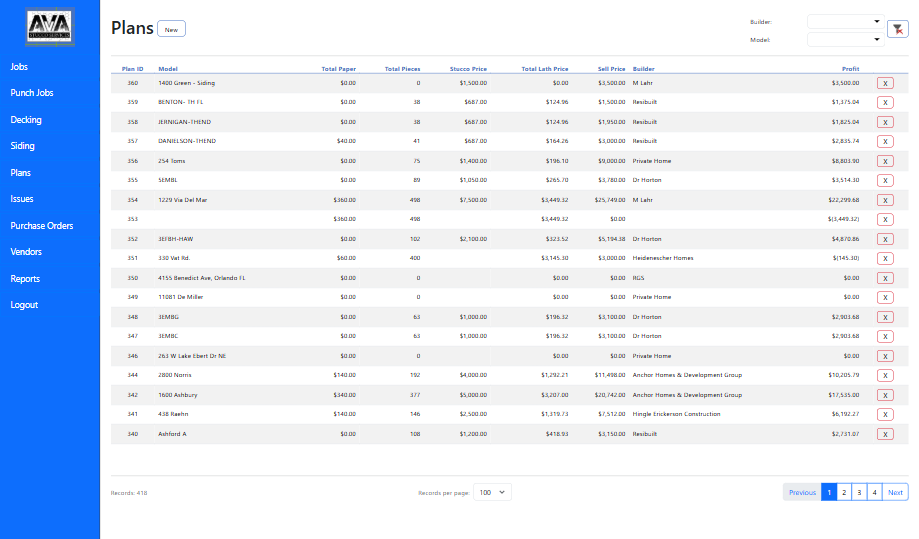
Task: Sort table by Sell Price column
Action: click(x=611, y=69)
